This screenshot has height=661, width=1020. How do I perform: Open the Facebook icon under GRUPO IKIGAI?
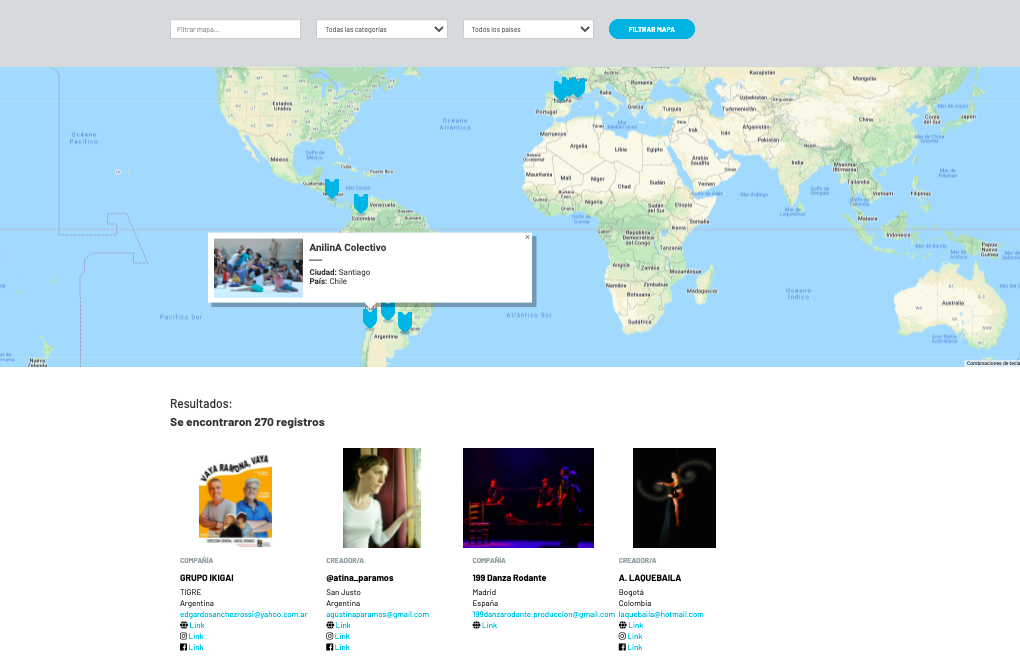coord(183,647)
